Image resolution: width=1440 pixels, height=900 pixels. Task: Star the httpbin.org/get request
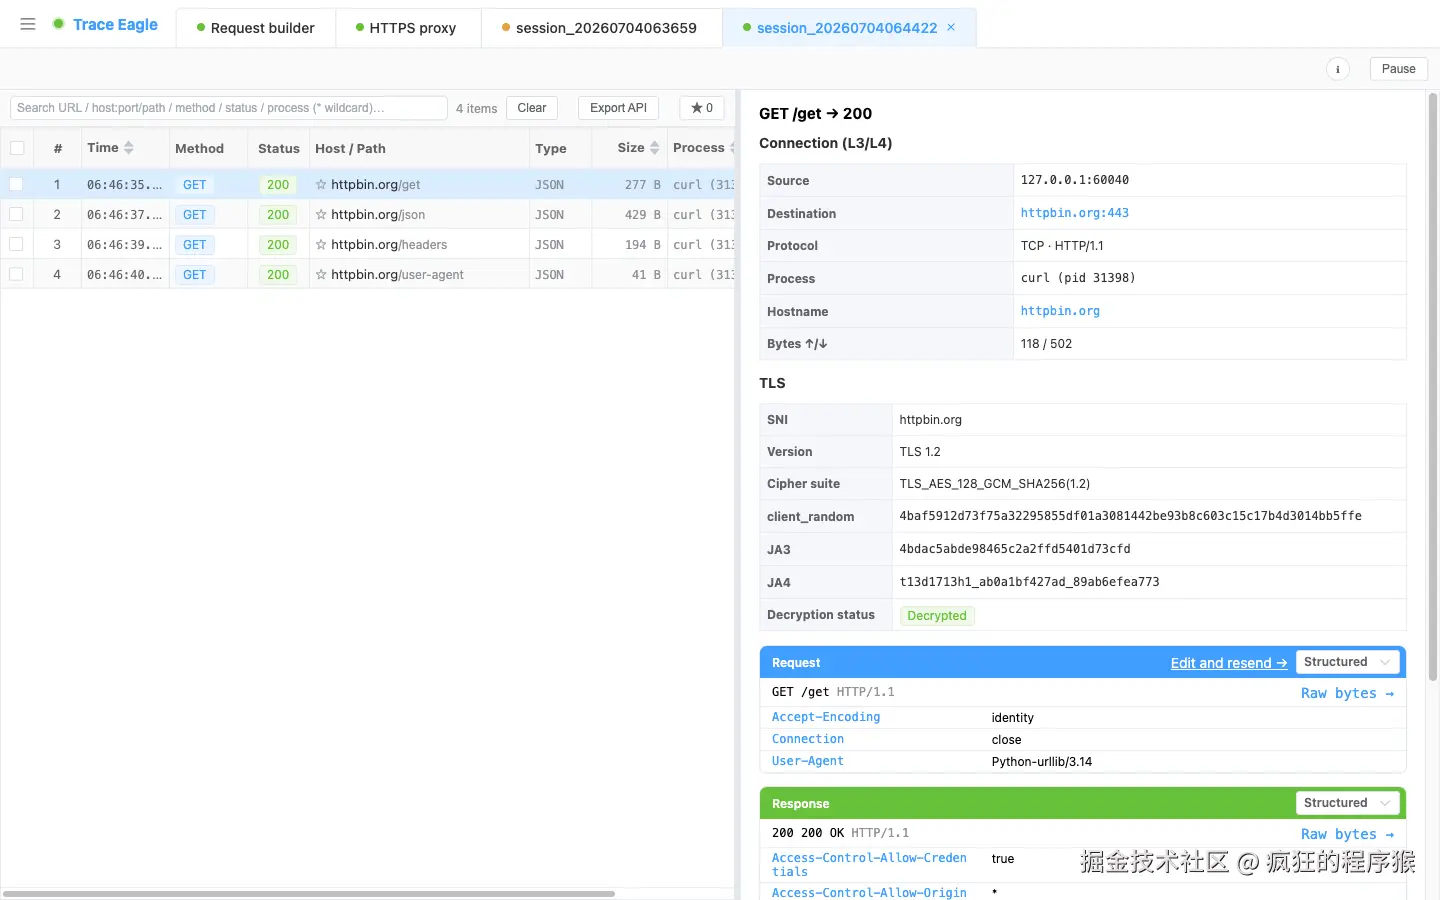click(321, 185)
